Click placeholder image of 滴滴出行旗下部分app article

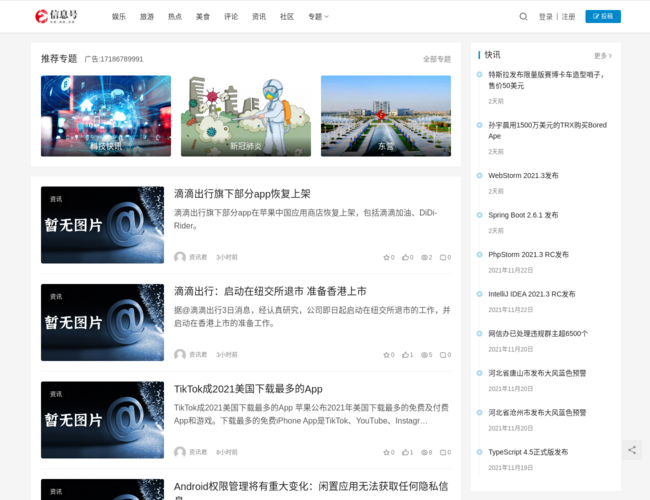[102, 225]
